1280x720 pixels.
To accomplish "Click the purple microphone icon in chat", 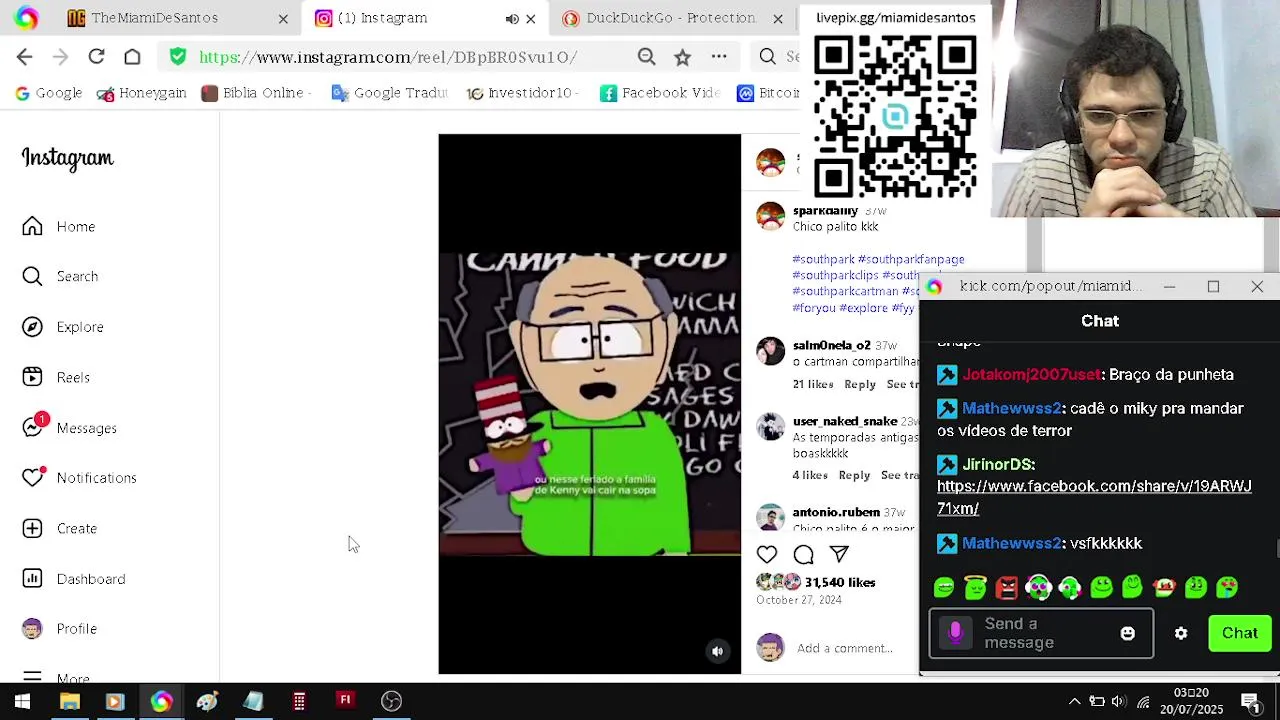I will 955,634.
